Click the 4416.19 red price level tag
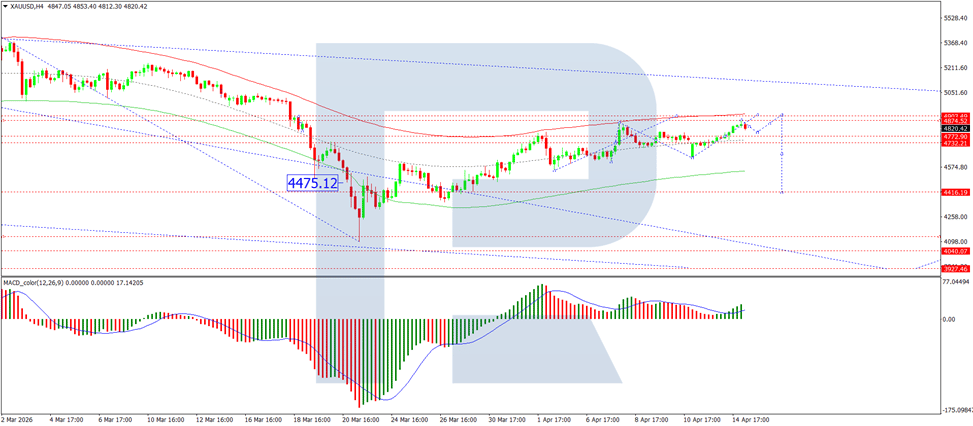This screenshot has height=426, width=973. click(956, 192)
